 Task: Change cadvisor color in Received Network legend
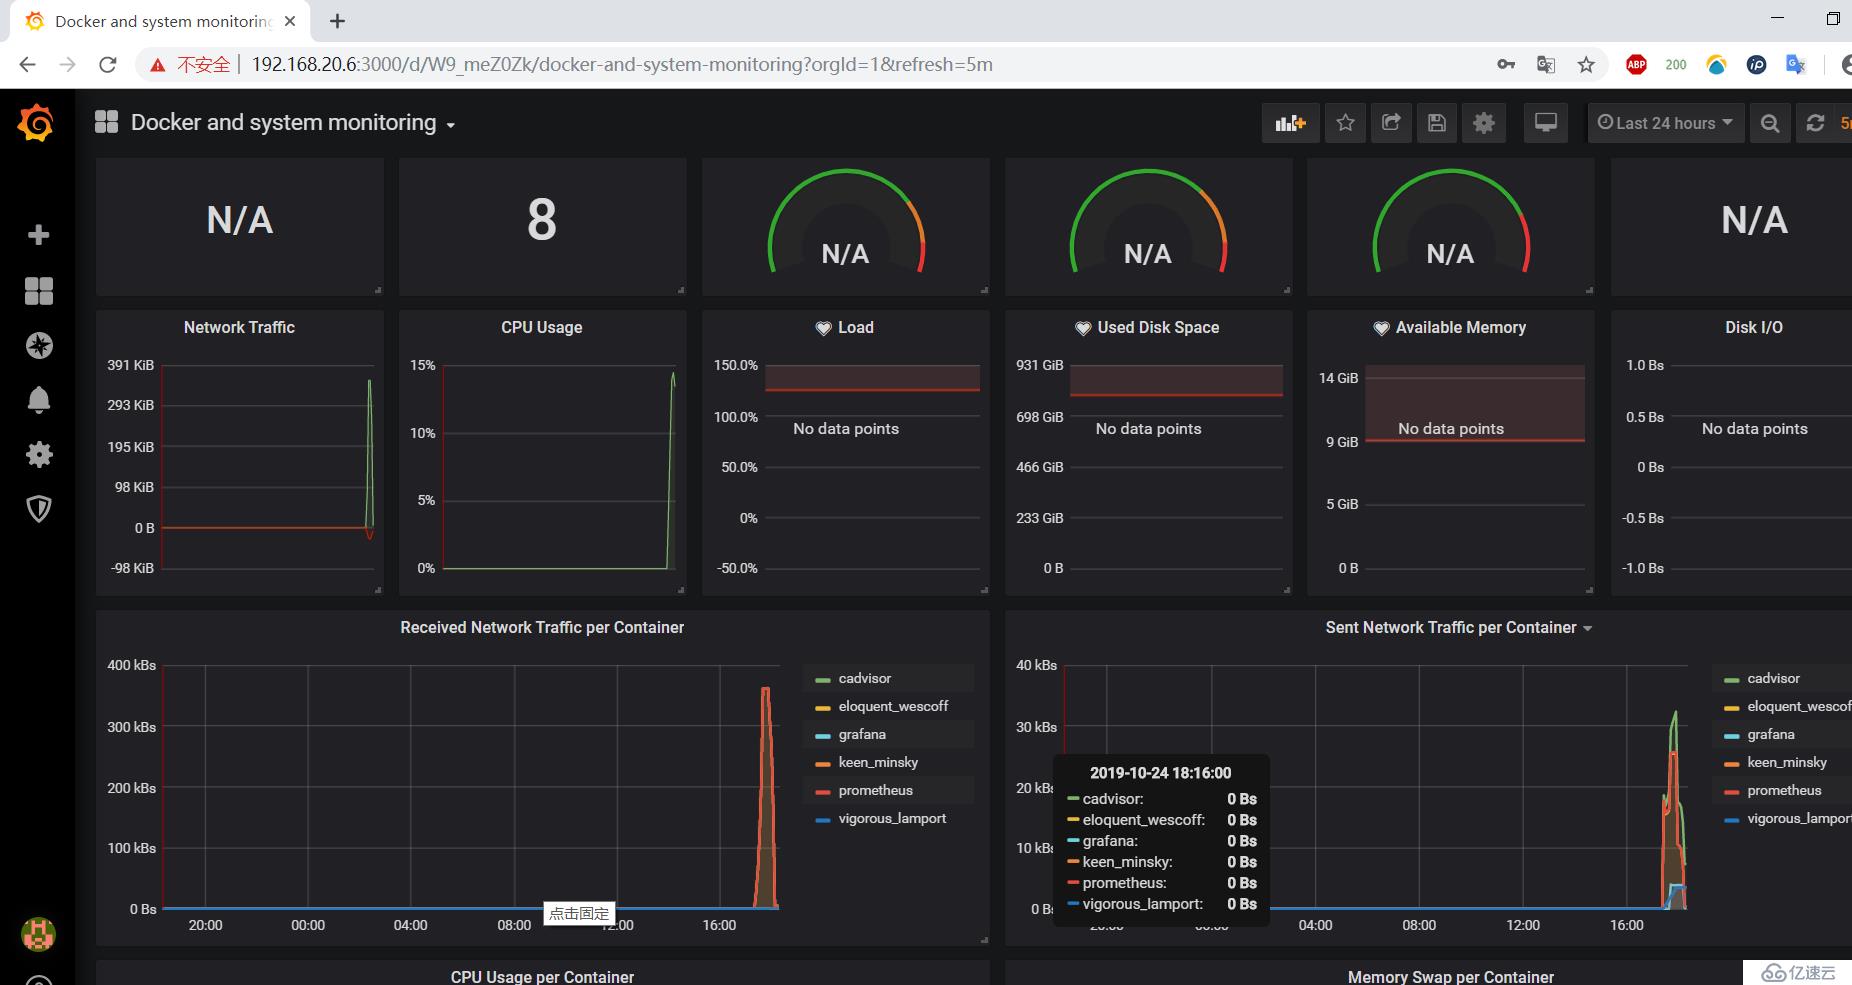click(x=823, y=680)
